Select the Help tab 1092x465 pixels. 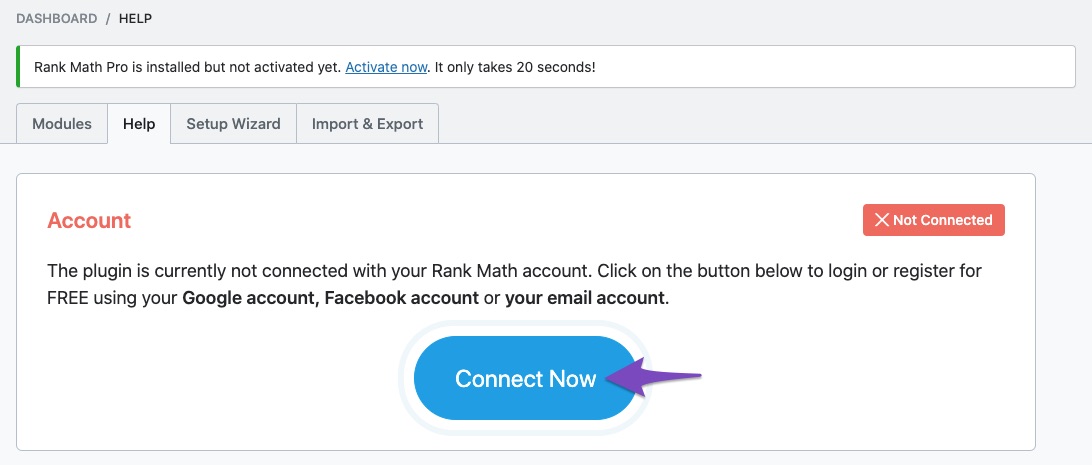pyautogui.click(x=139, y=124)
